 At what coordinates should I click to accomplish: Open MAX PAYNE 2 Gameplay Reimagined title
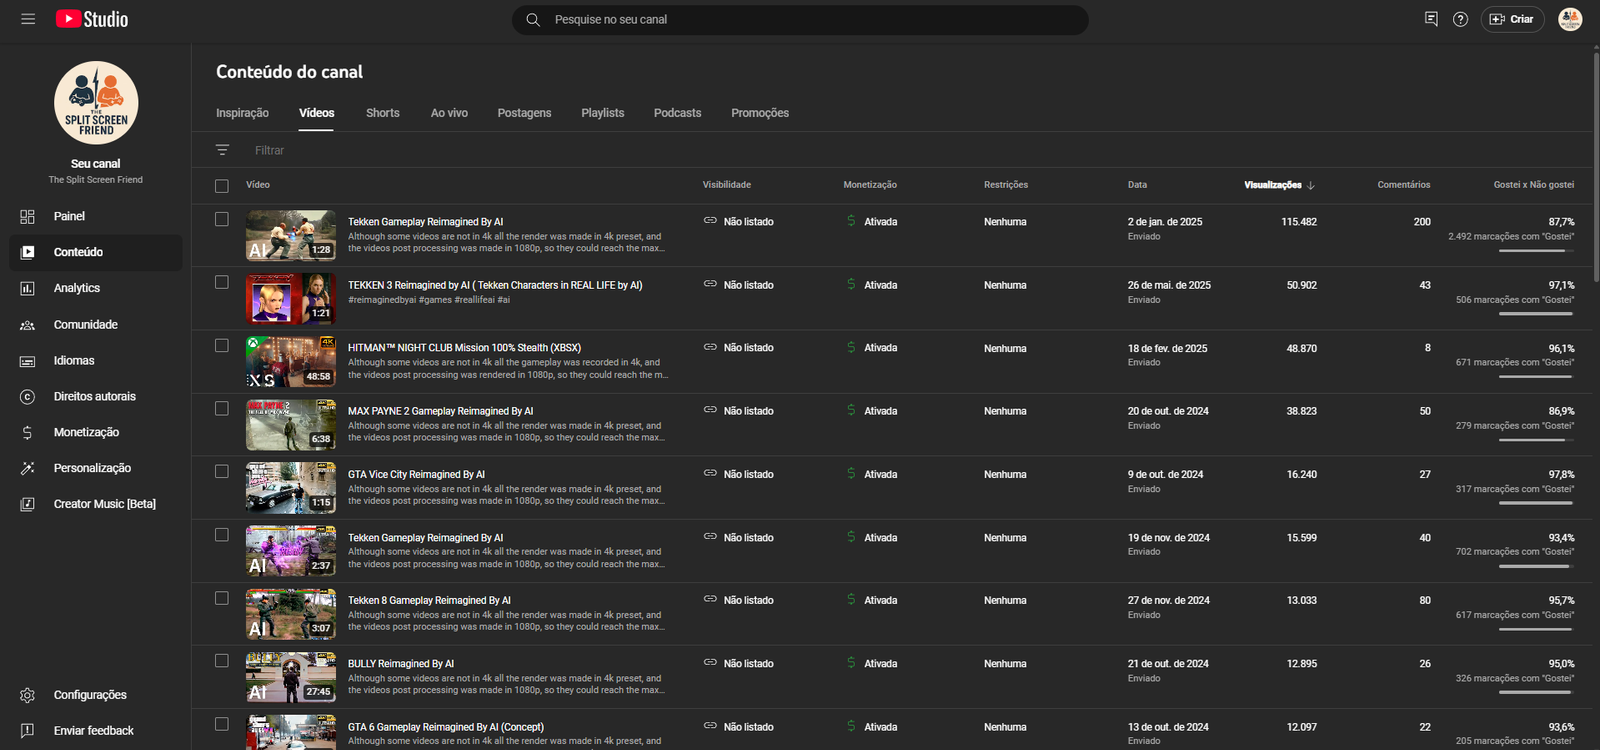click(441, 411)
